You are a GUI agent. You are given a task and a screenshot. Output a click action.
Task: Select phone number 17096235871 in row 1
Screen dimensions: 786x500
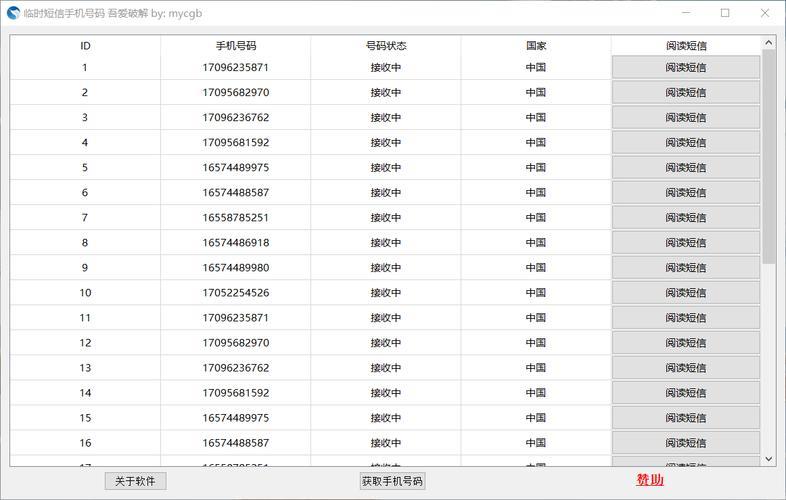236,67
